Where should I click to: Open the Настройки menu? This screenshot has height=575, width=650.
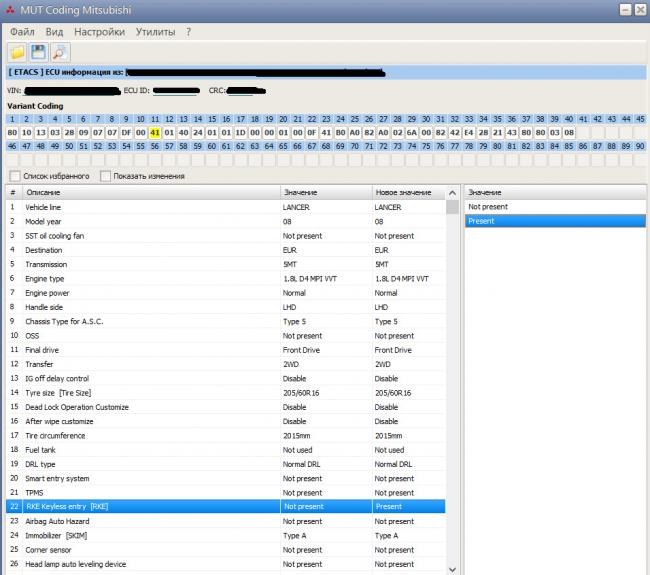(99, 32)
